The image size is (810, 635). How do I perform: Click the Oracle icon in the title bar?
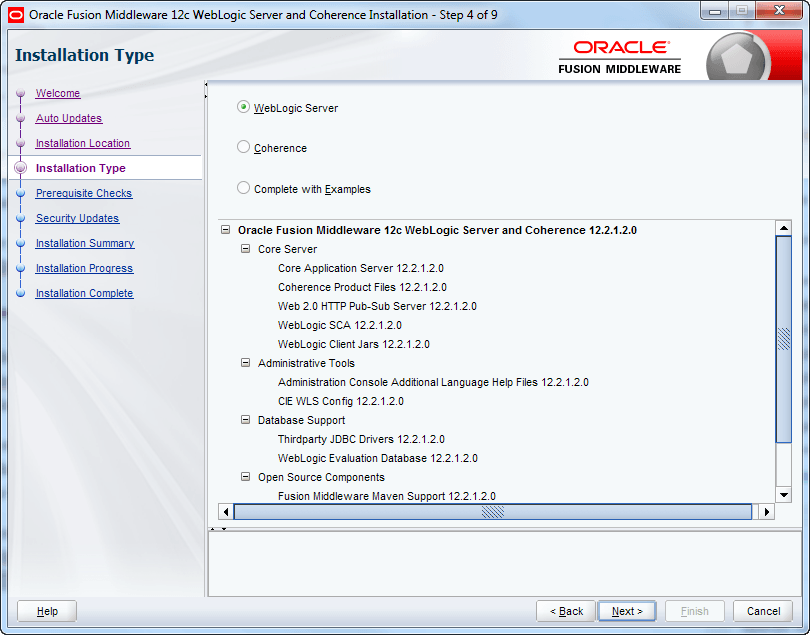click(16, 14)
